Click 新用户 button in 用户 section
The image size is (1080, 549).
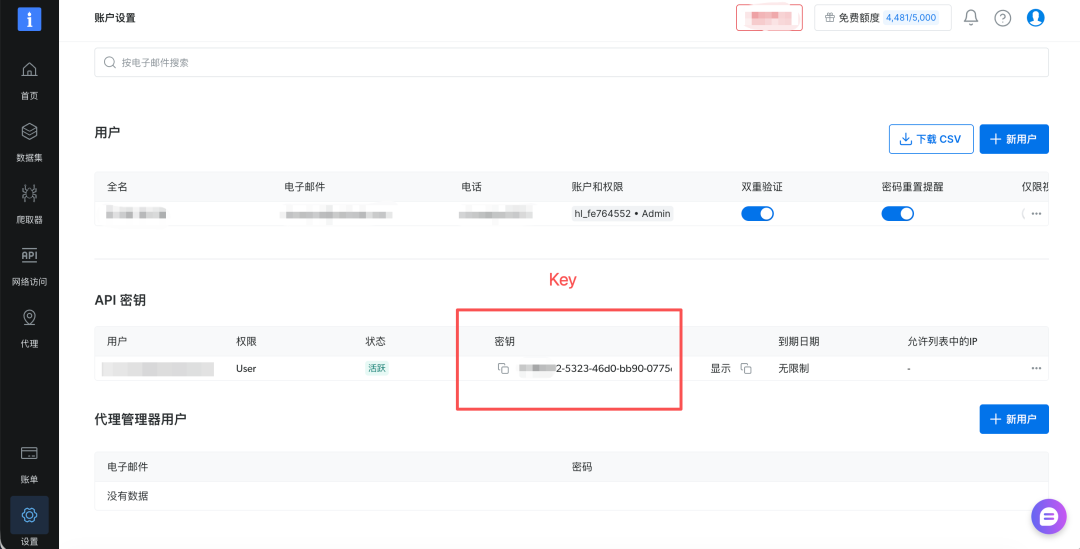pos(1014,139)
